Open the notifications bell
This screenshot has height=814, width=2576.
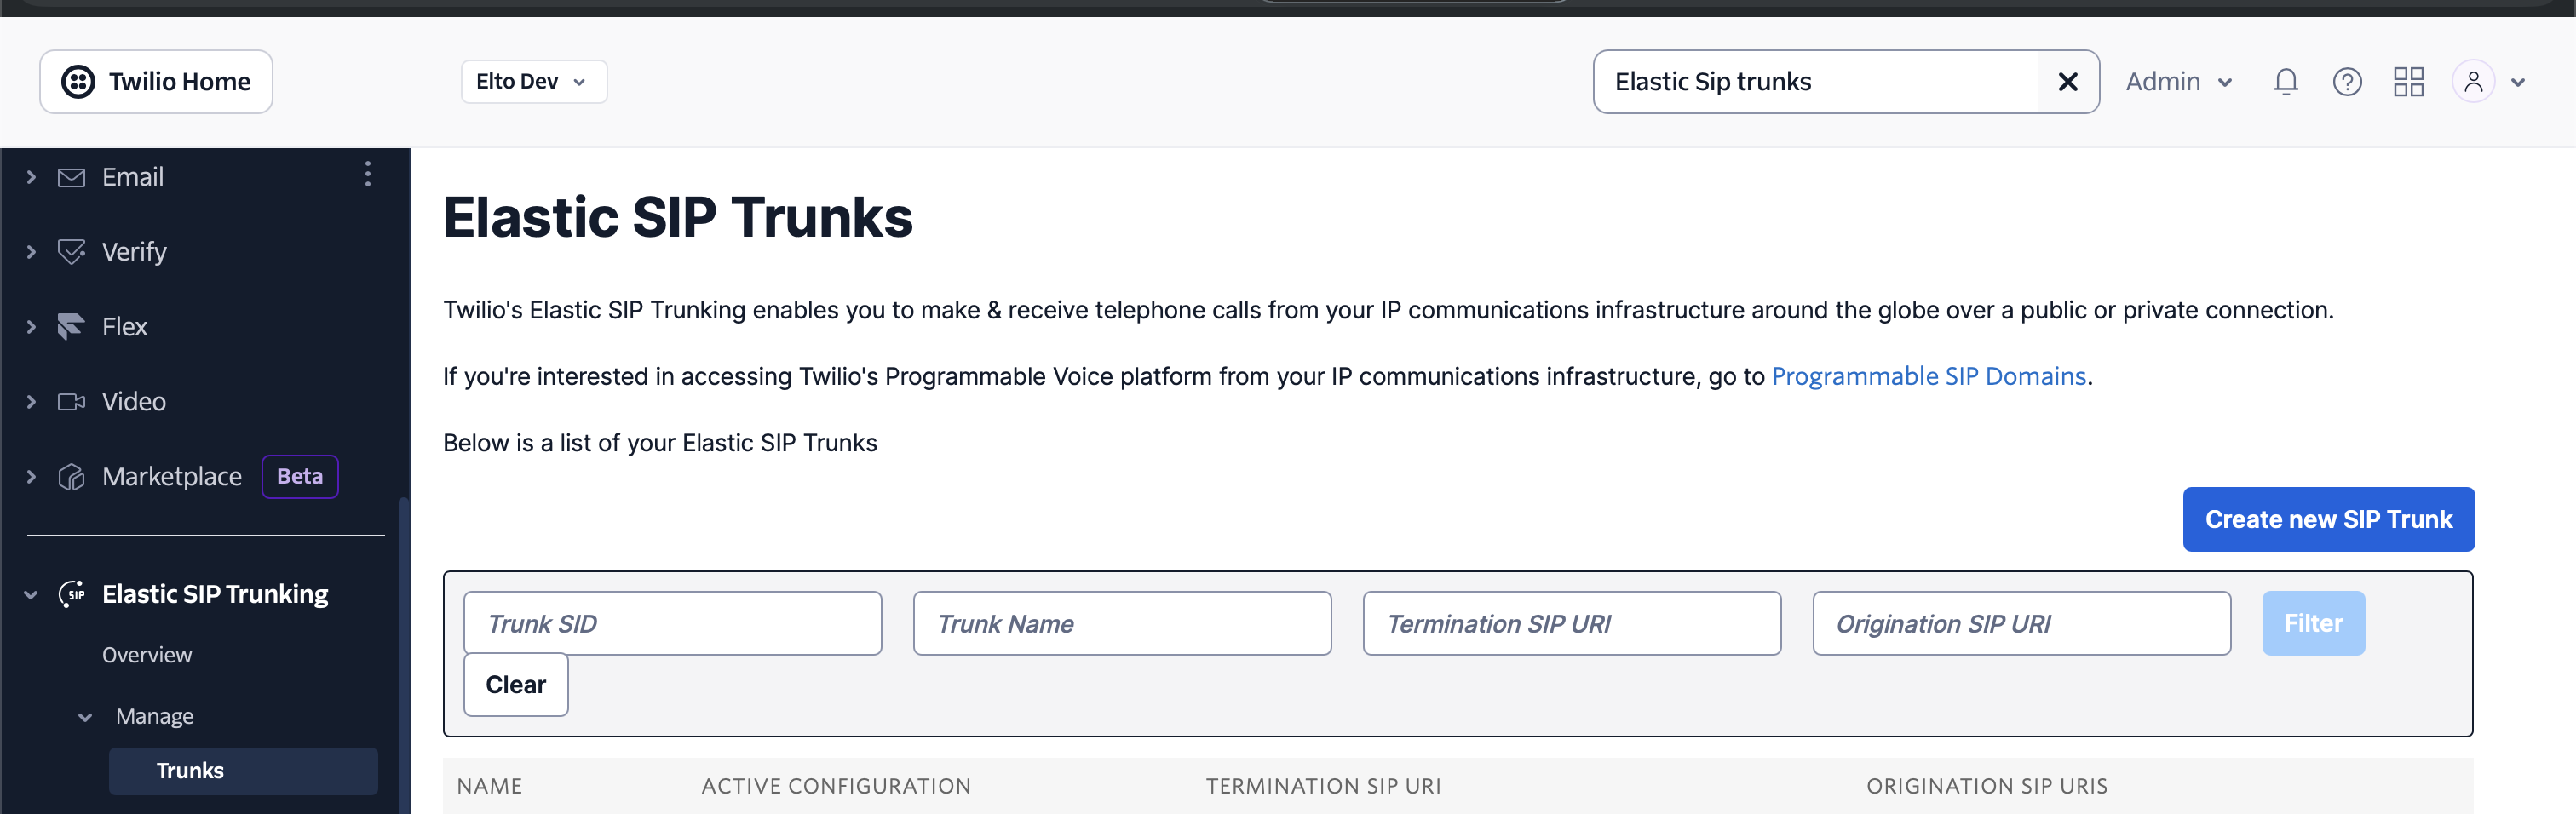(x=2285, y=82)
